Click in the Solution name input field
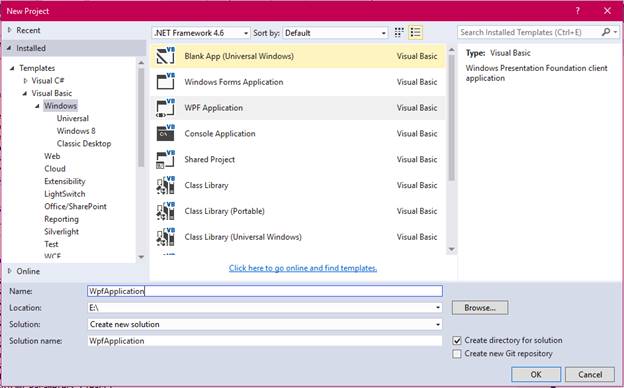Image resolution: width=624 pixels, height=388 pixels. [265, 341]
